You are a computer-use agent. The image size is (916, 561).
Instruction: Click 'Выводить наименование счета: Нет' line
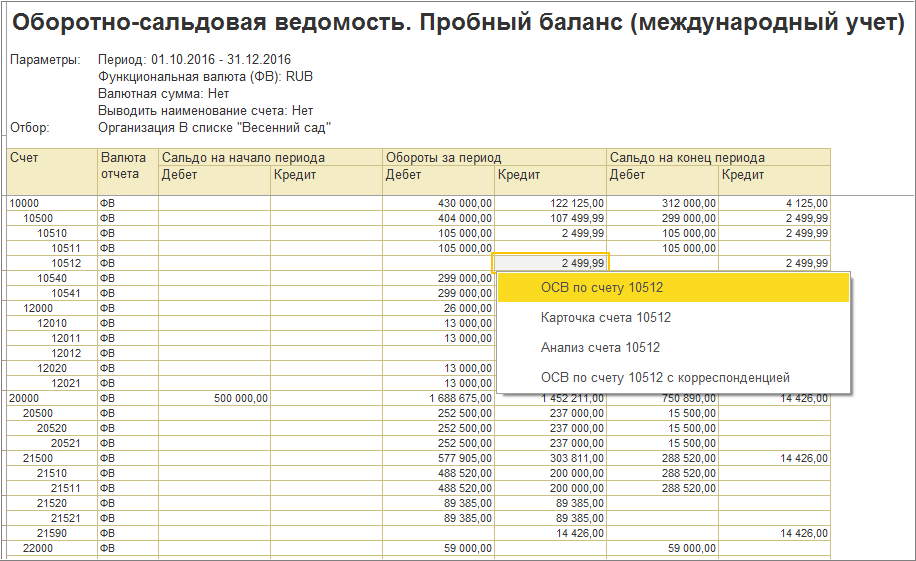pyautogui.click(x=206, y=110)
